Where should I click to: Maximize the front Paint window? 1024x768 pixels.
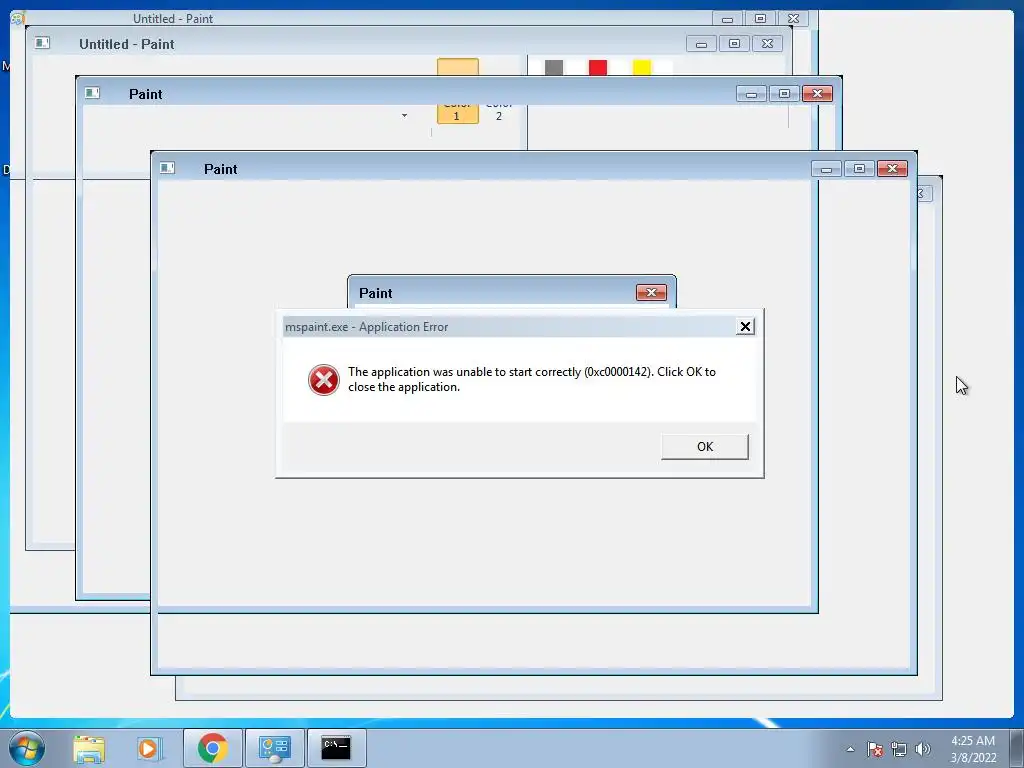(x=859, y=168)
